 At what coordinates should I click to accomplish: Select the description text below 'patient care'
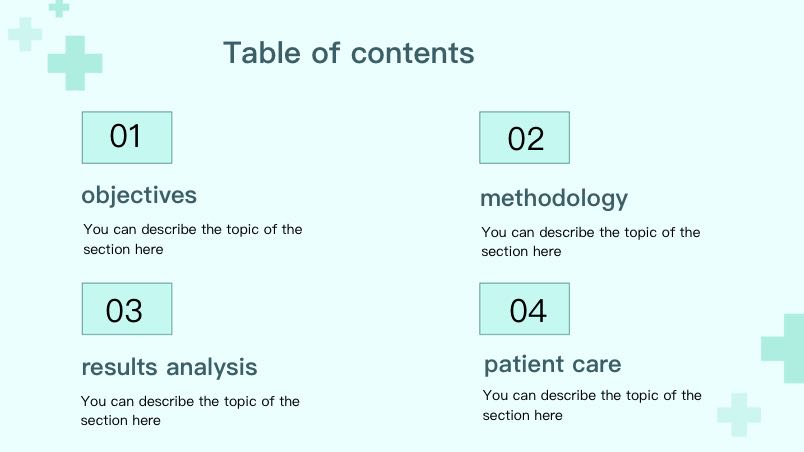pyautogui.click(x=592, y=405)
